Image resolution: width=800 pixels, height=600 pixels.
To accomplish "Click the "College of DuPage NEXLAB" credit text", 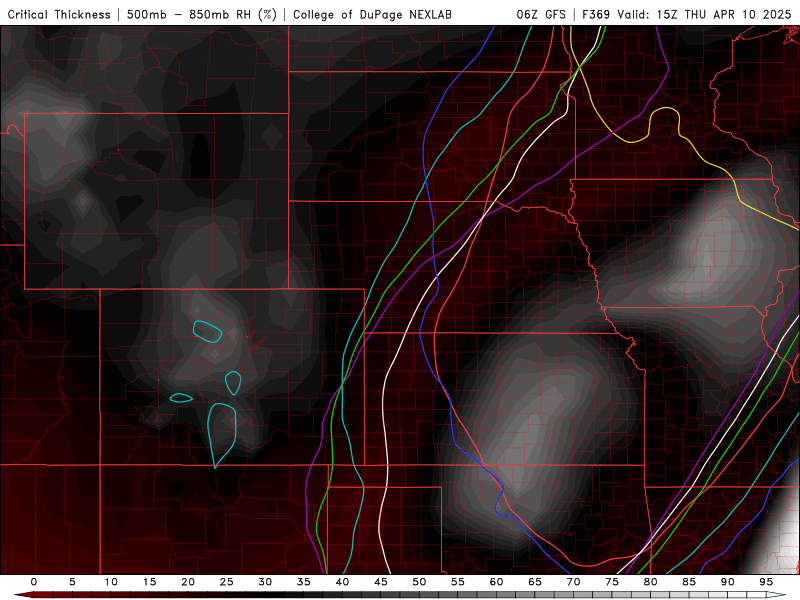I will click(x=372, y=14).
